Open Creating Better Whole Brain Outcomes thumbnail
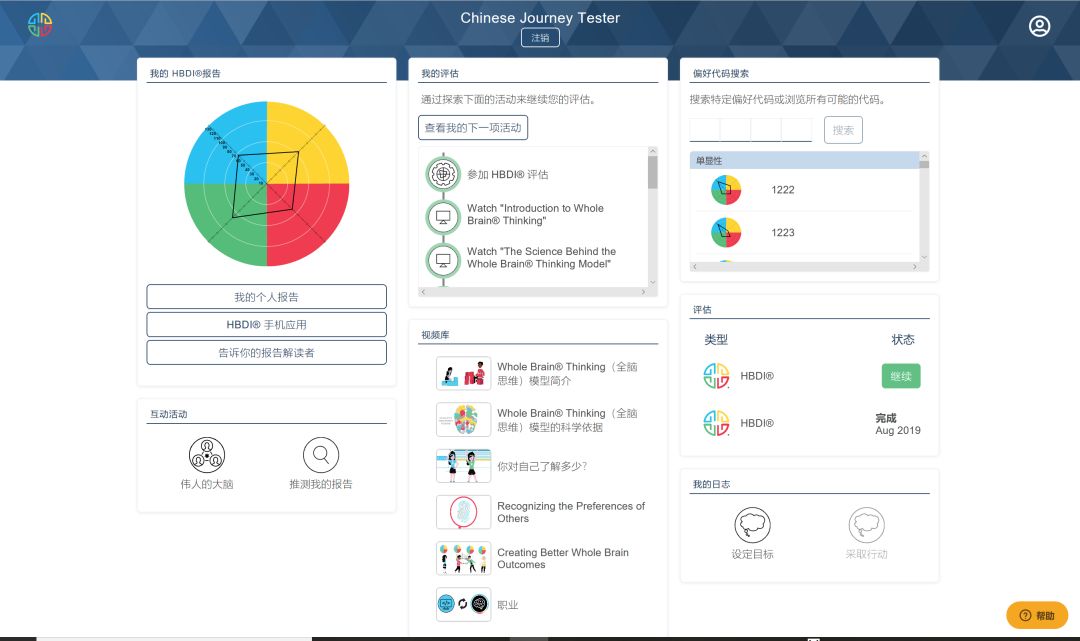 click(464, 558)
